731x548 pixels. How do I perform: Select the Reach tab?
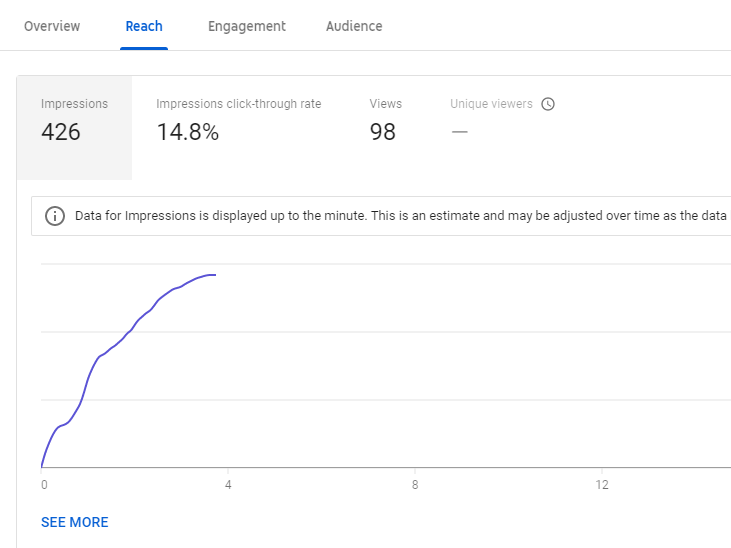pyautogui.click(x=144, y=26)
